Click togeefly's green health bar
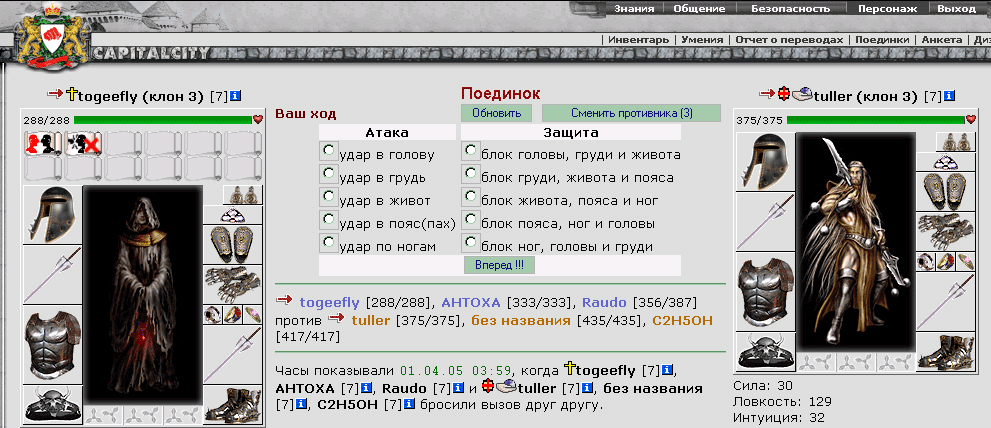The width and height of the screenshot is (991, 428). pos(162,119)
